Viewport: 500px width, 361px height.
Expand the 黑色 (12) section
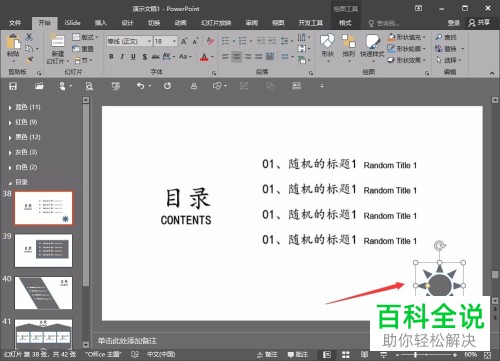point(10,137)
